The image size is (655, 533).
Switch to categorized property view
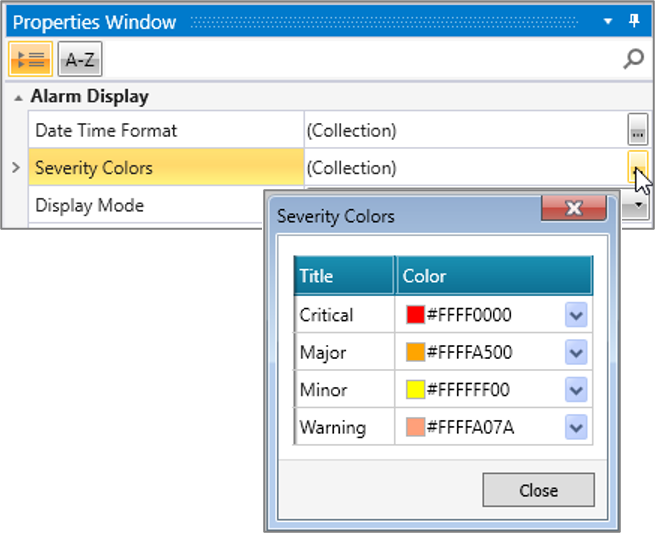point(30,60)
